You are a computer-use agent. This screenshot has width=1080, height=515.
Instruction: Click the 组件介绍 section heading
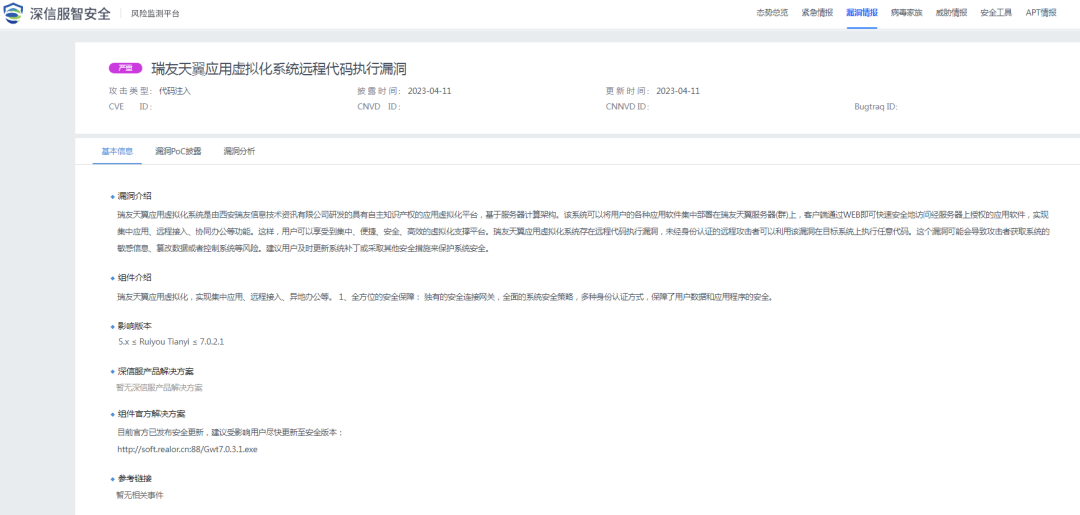pyautogui.click(x=135, y=277)
